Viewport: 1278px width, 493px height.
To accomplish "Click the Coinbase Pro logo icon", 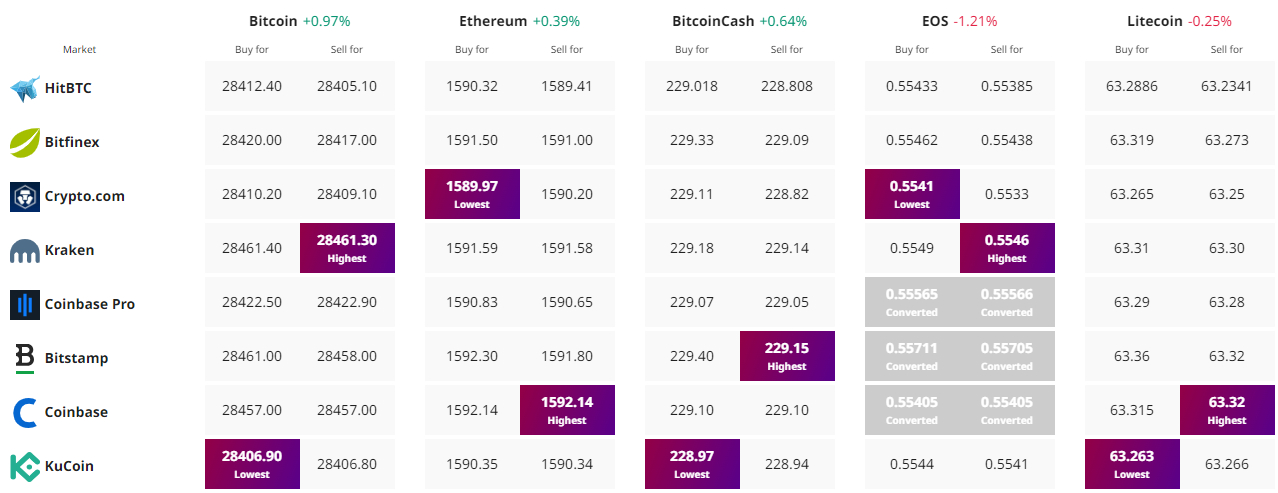I will pos(24,304).
